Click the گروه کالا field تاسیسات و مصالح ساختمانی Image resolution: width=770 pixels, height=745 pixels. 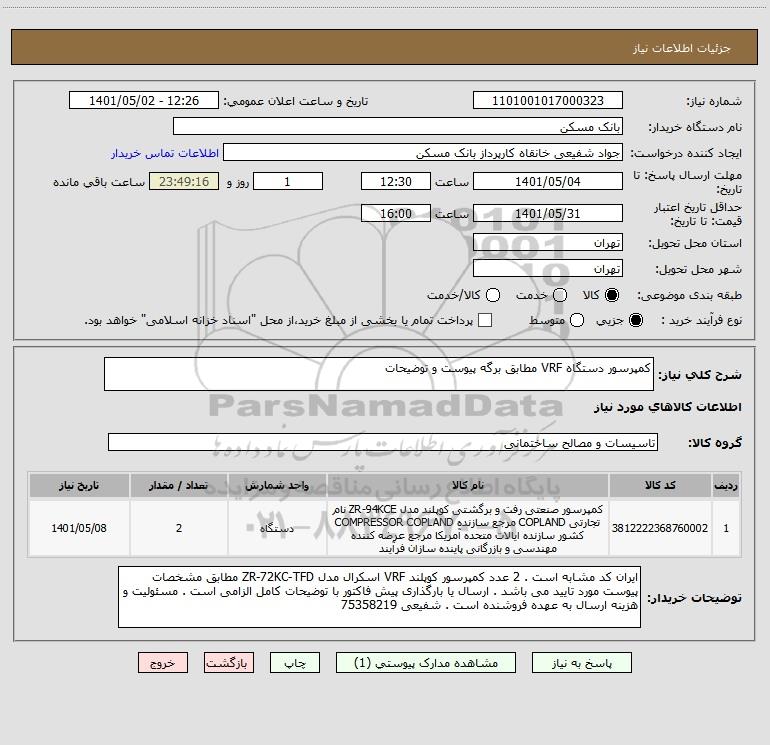(x=383, y=442)
